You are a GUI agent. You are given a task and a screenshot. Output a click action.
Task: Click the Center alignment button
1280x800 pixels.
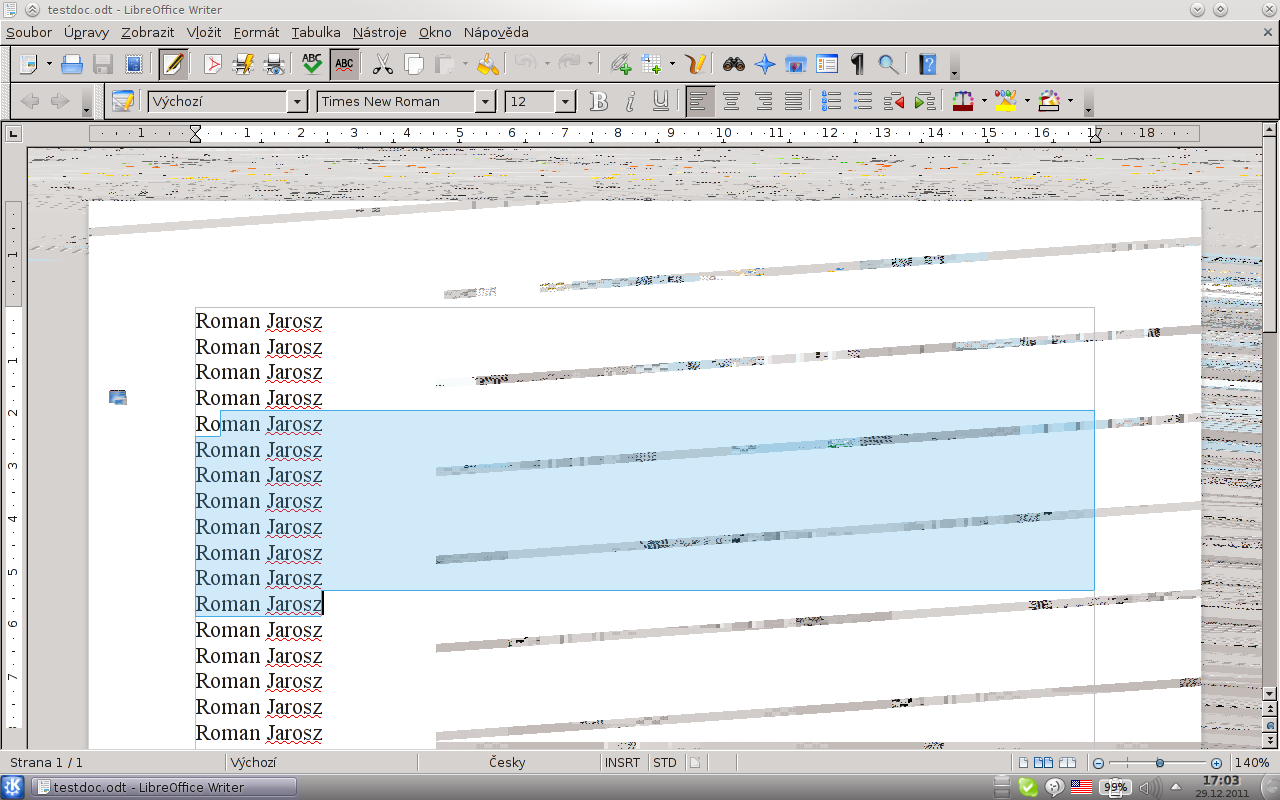click(732, 101)
